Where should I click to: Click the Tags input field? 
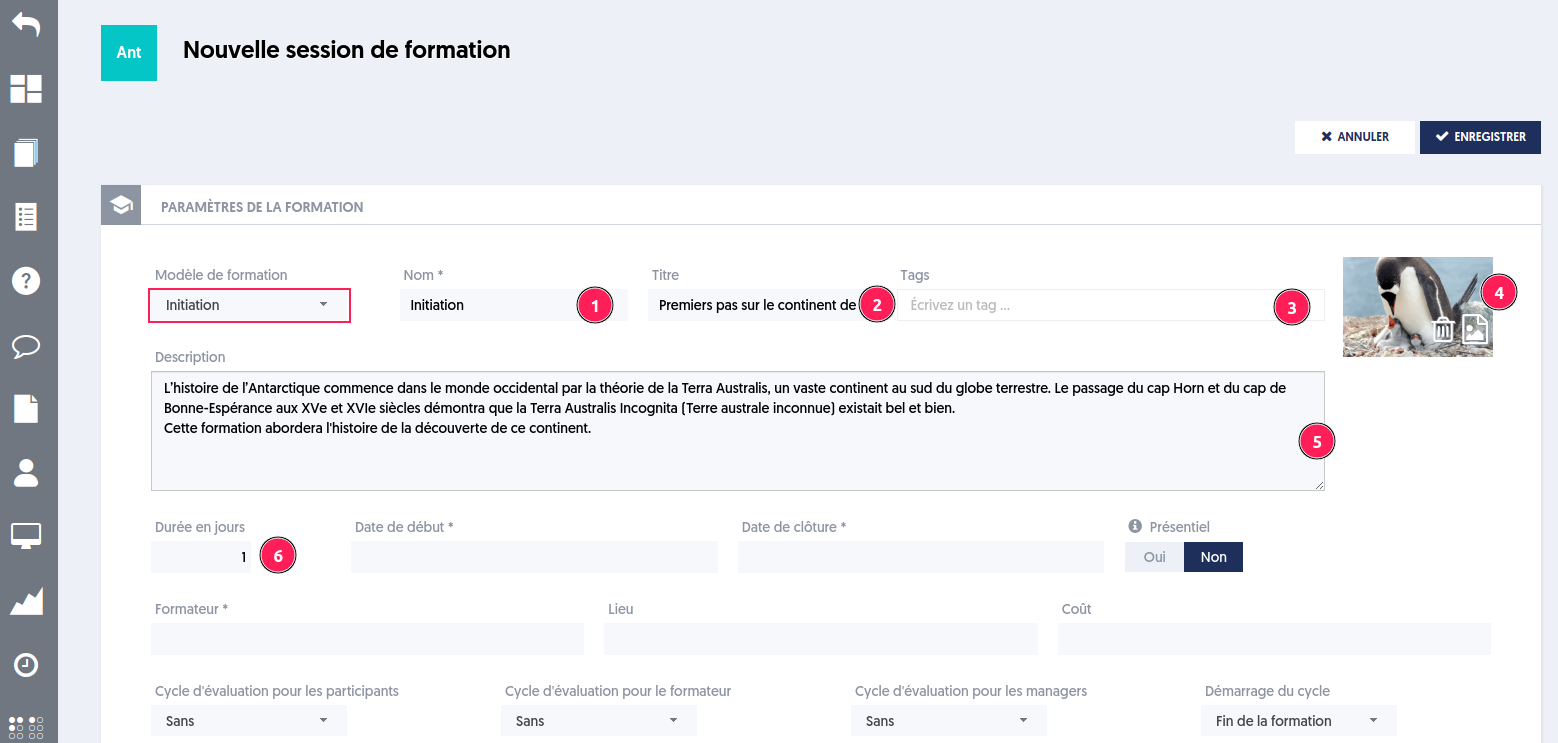click(1110, 305)
